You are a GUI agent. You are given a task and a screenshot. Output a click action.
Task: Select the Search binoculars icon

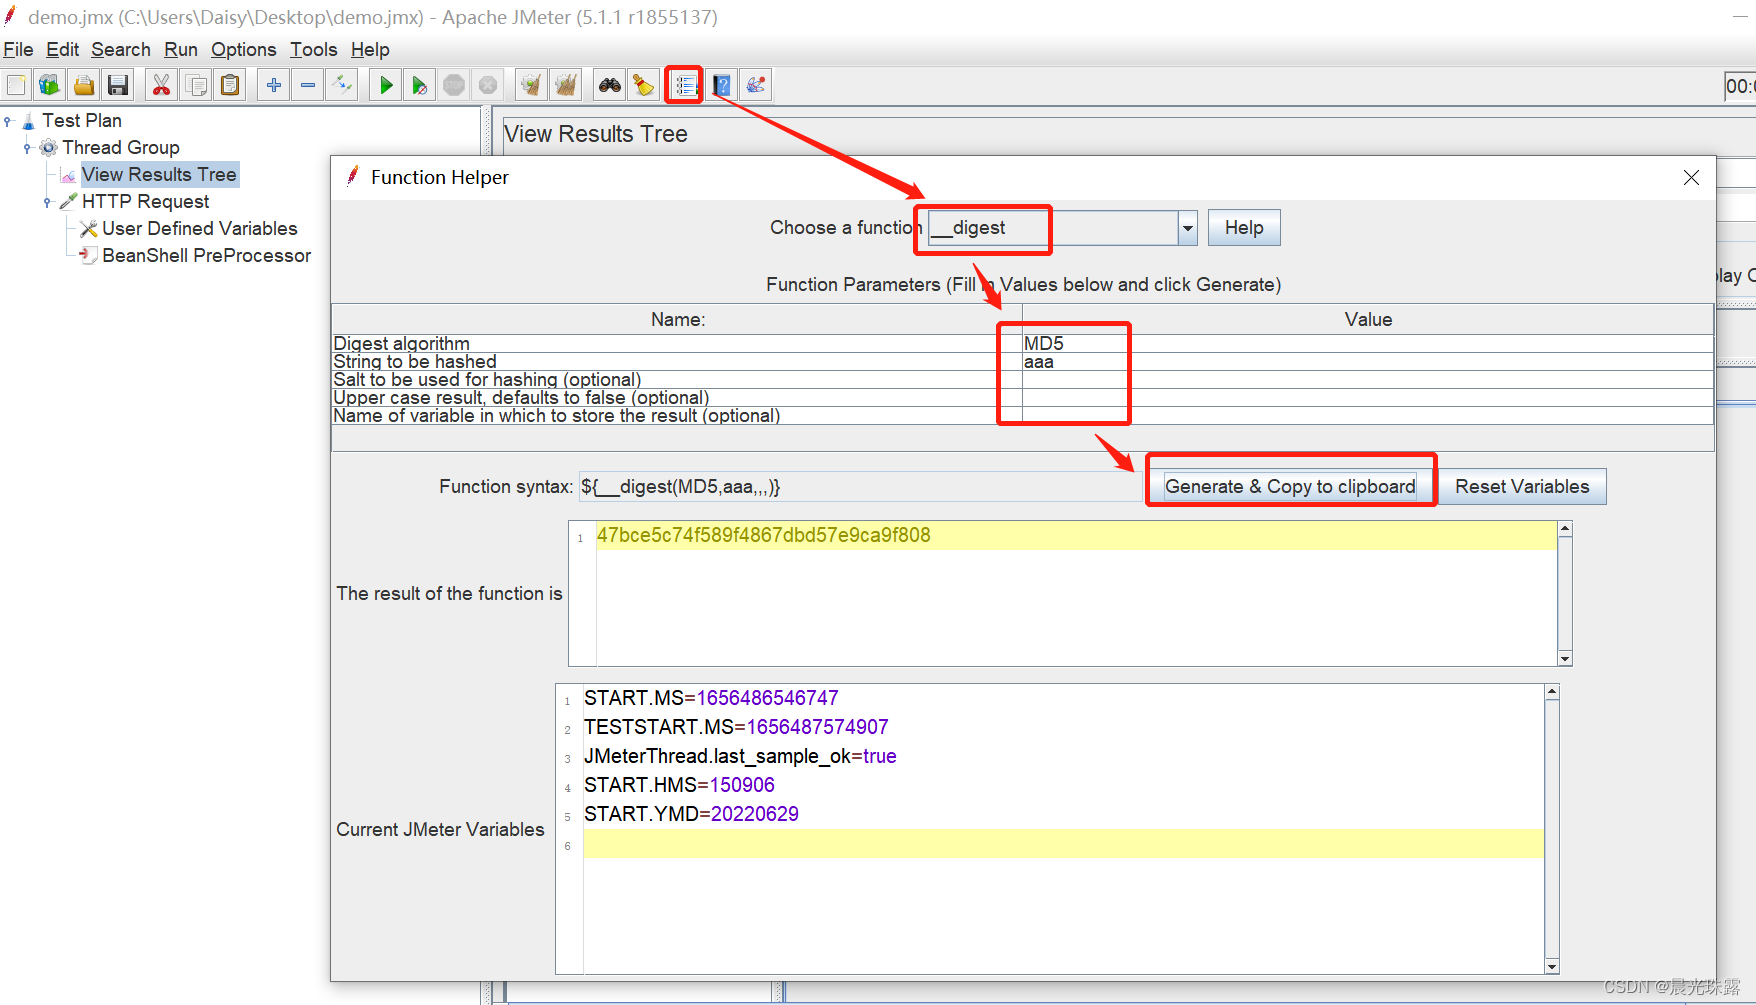click(609, 85)
